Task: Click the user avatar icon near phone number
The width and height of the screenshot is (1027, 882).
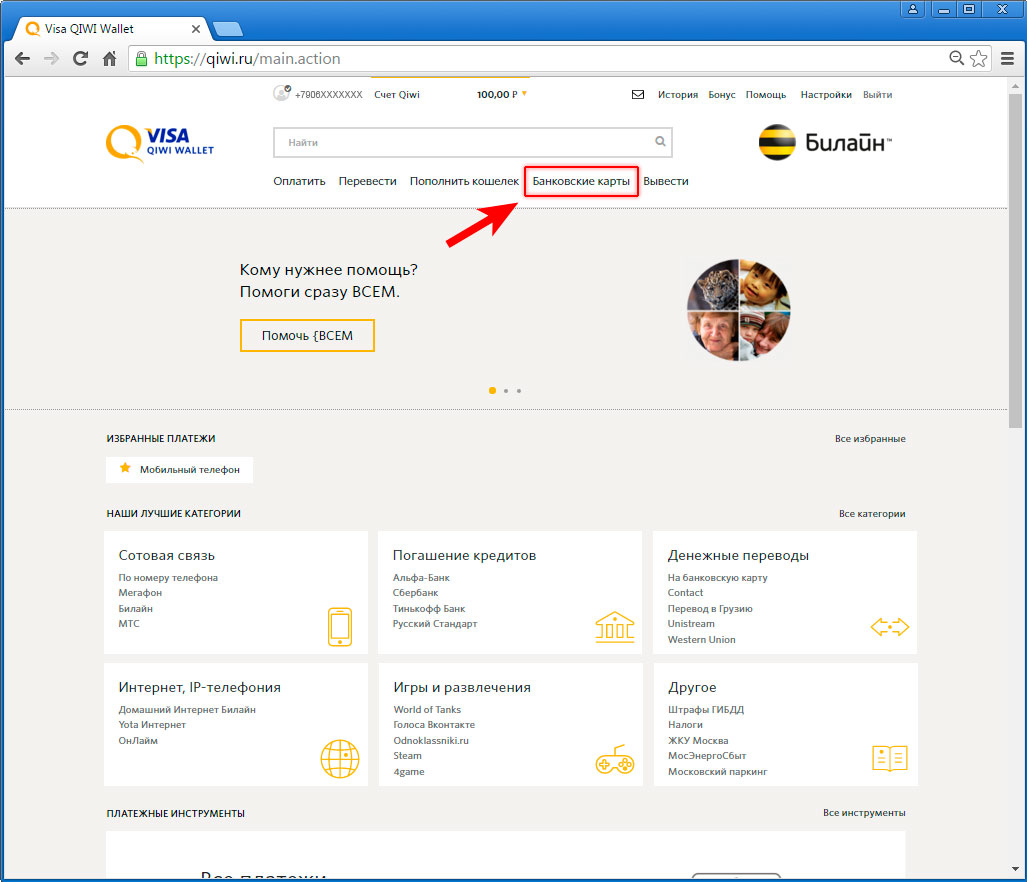Action: click(x=282, y=93)
